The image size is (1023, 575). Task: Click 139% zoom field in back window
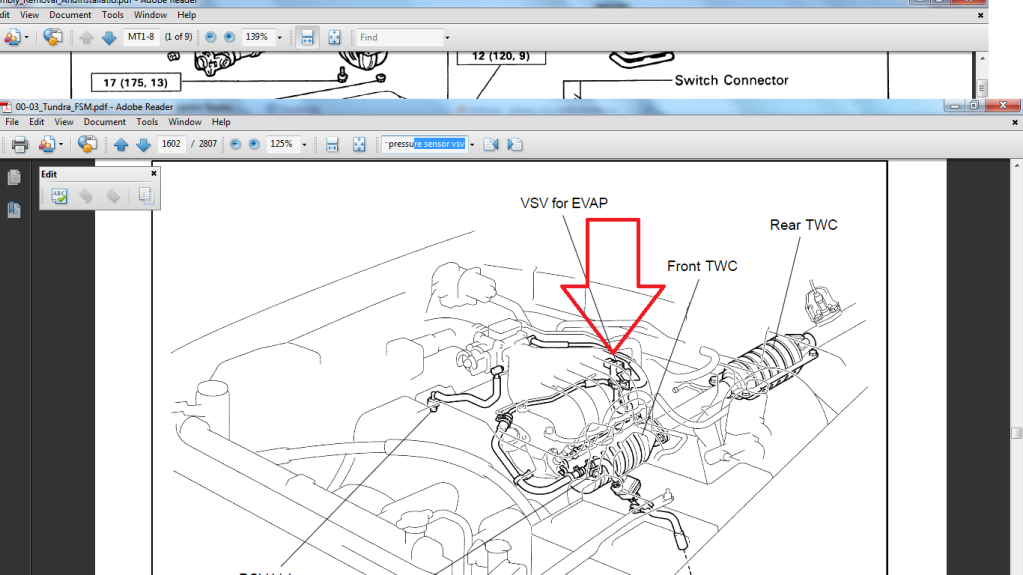tap(257, 37)
